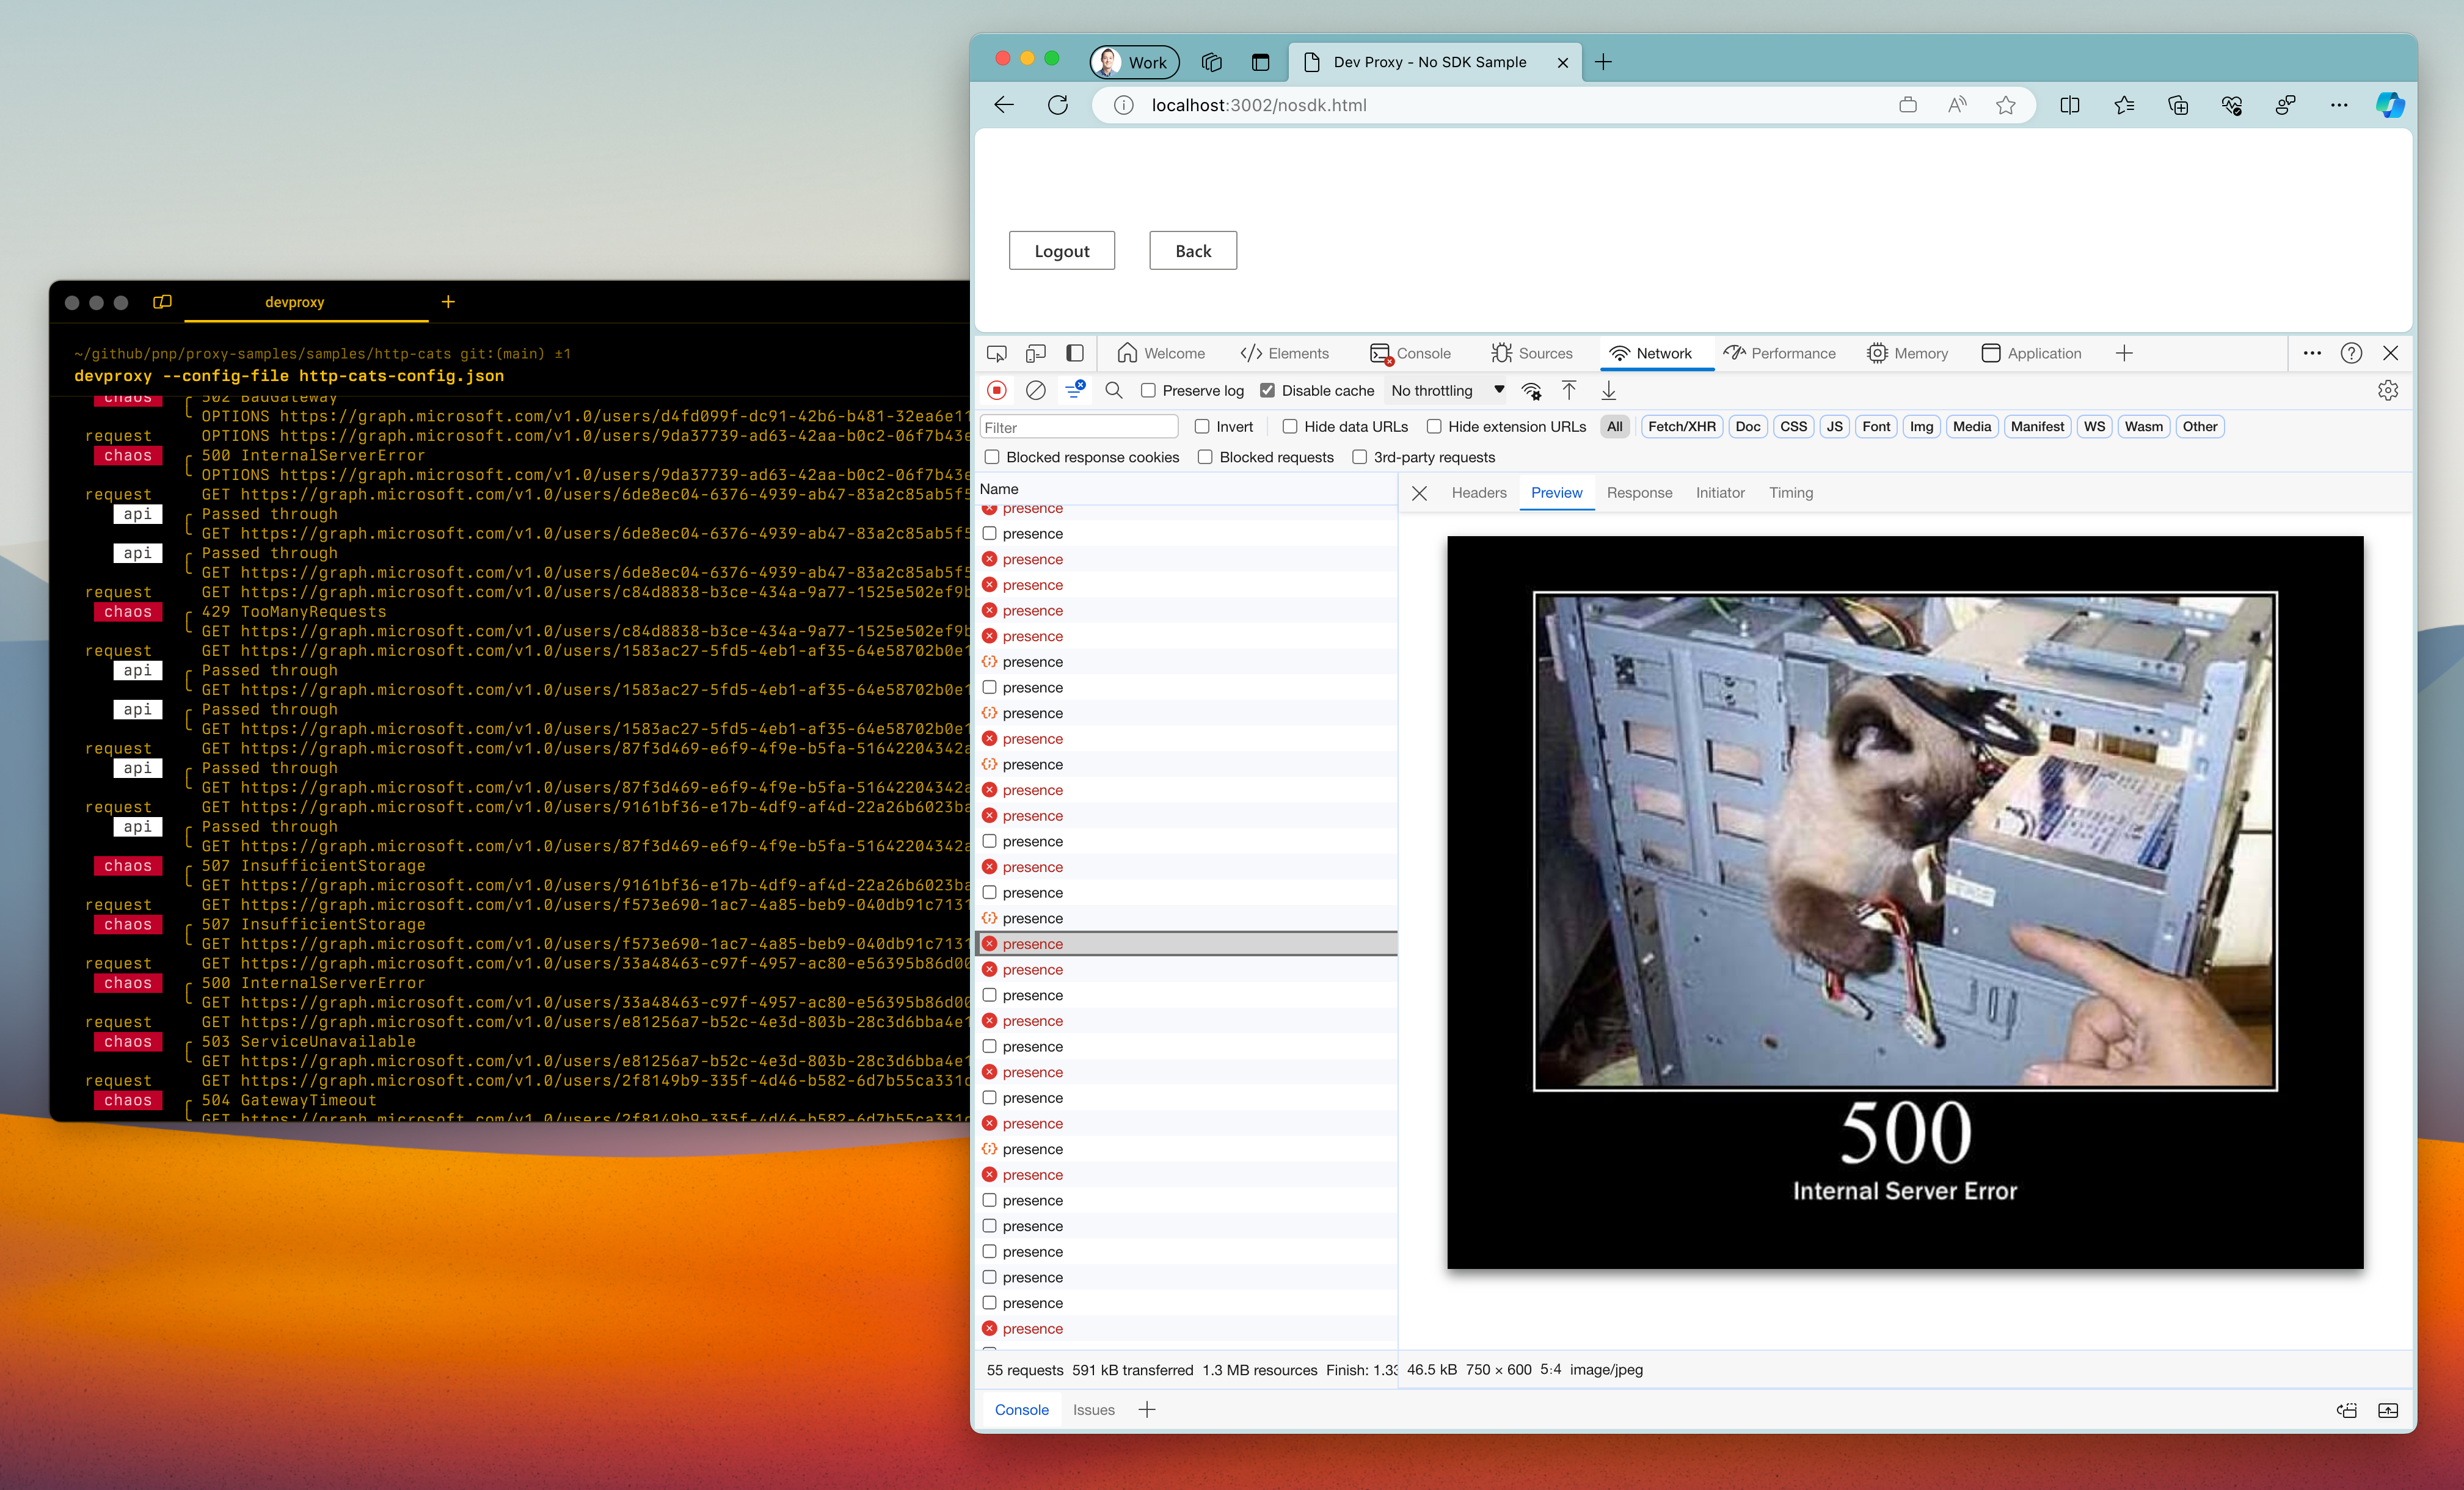Select the inspect element tool

coord(996,353)
